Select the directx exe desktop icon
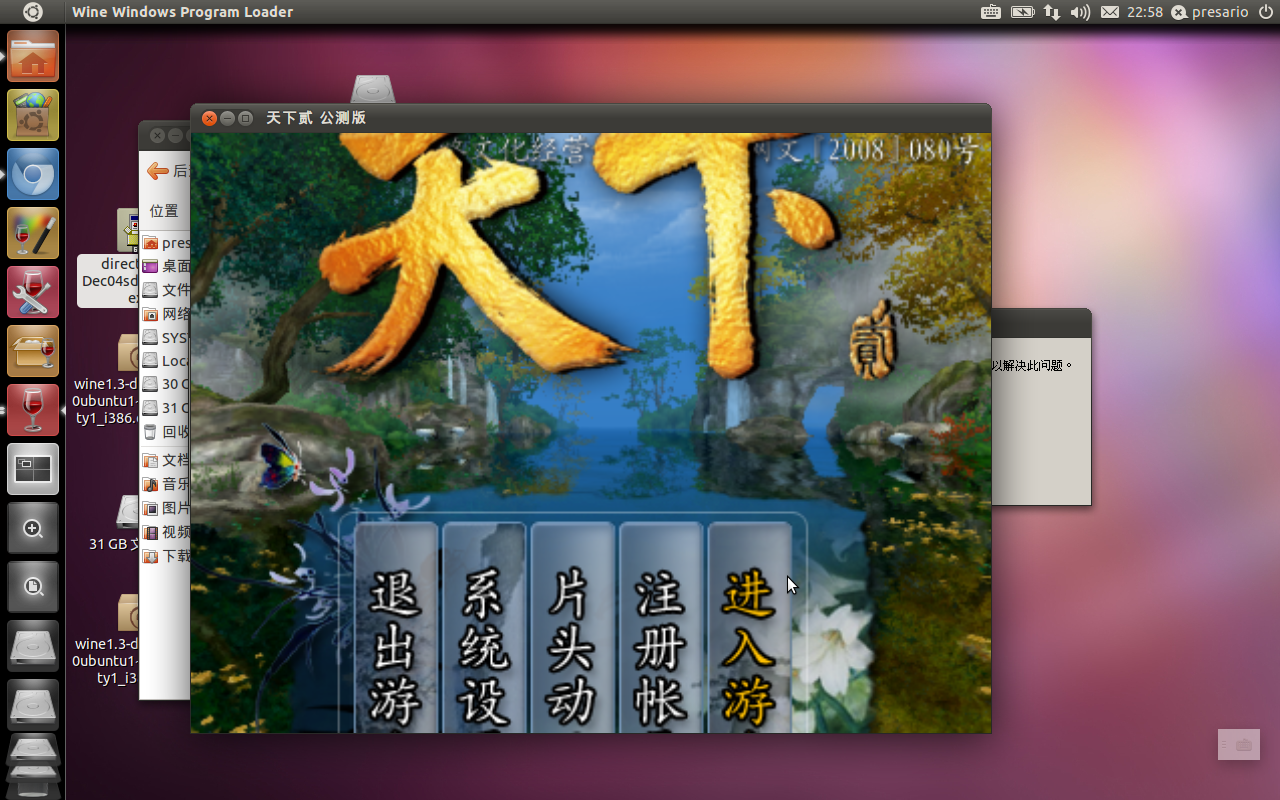Viewport: 1280px width, 800px height. pyautogui.click(x=109, y=256)
